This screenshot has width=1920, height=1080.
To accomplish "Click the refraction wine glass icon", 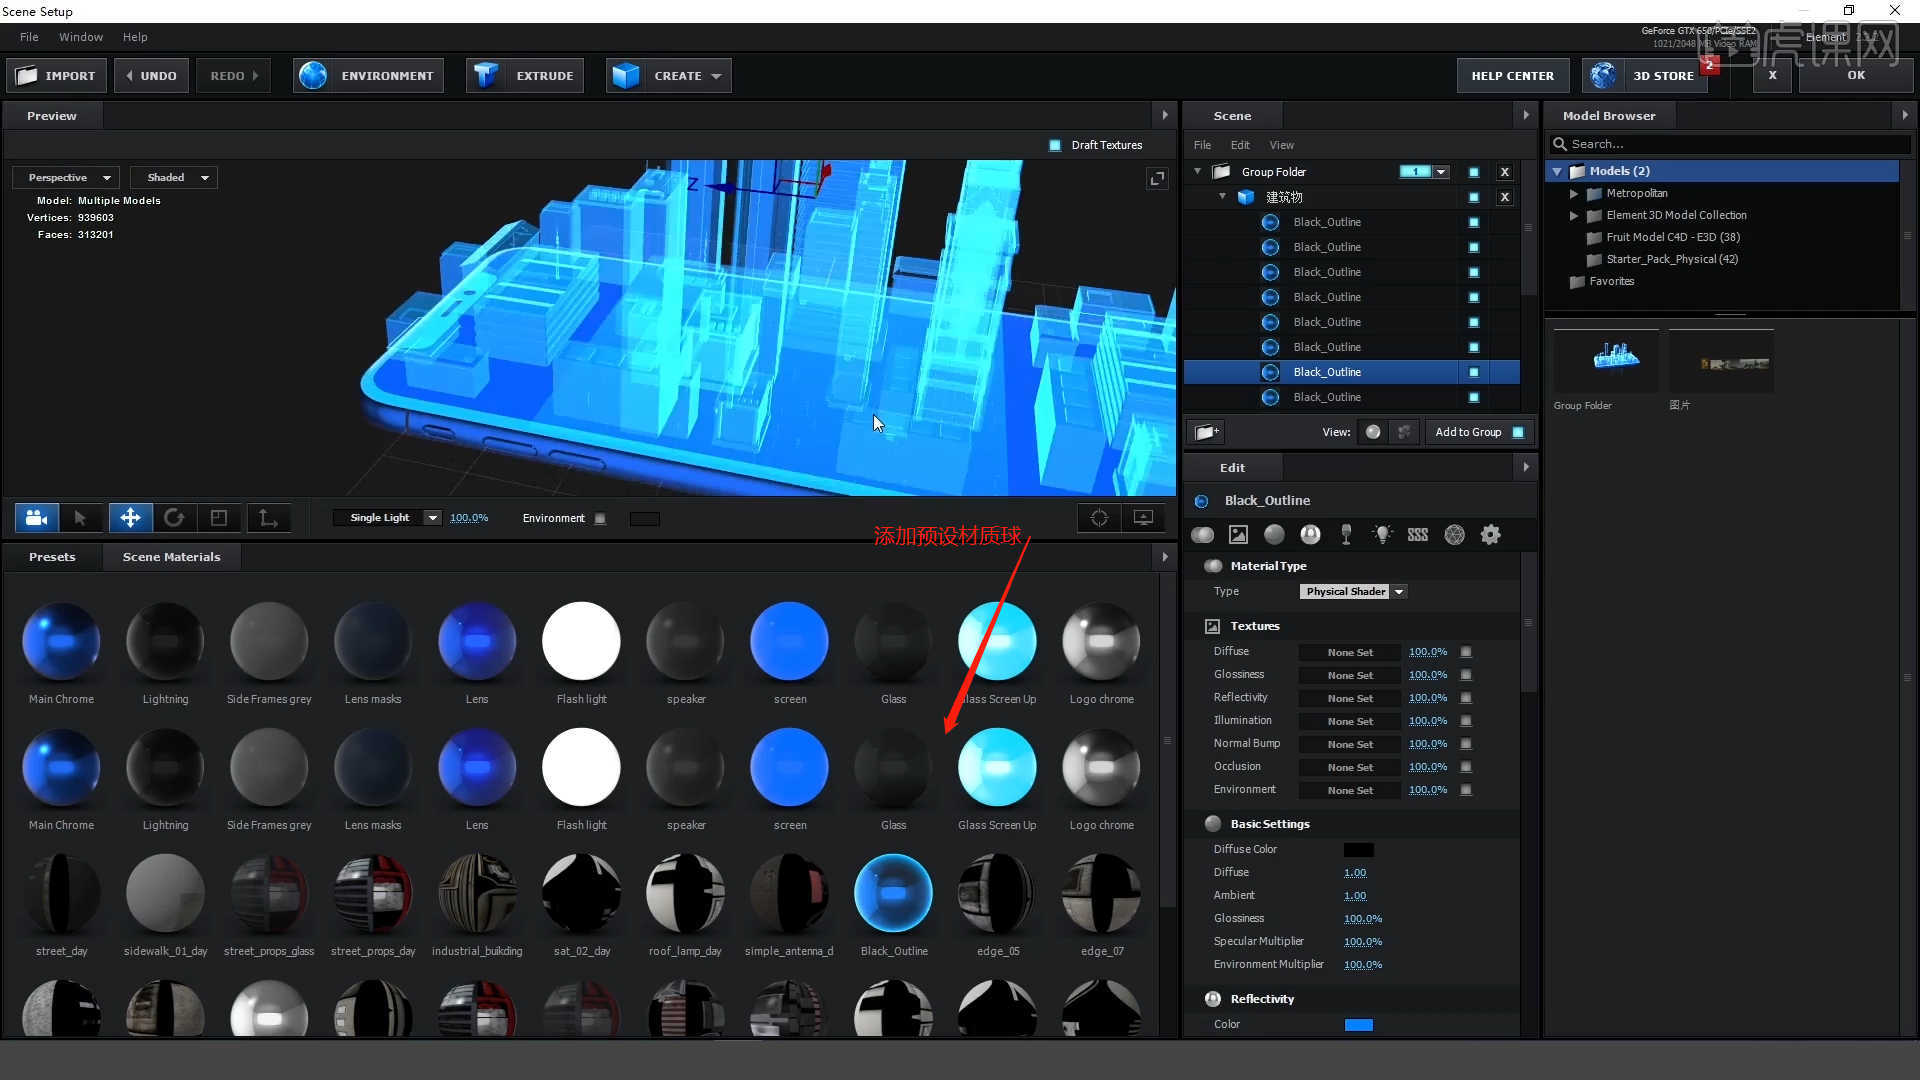I will (x=1346, y=535).
